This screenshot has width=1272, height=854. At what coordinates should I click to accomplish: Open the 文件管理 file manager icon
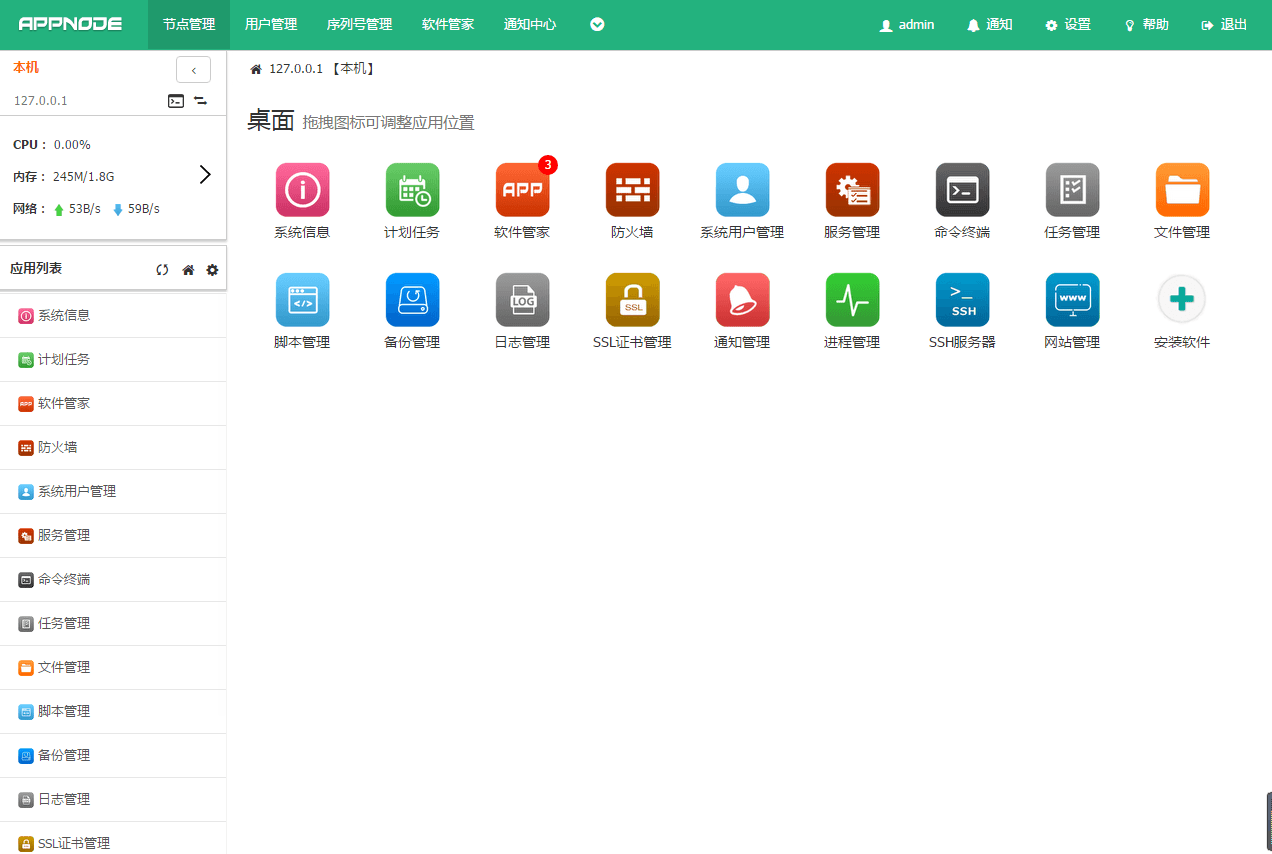click(x=1182, y=190)
